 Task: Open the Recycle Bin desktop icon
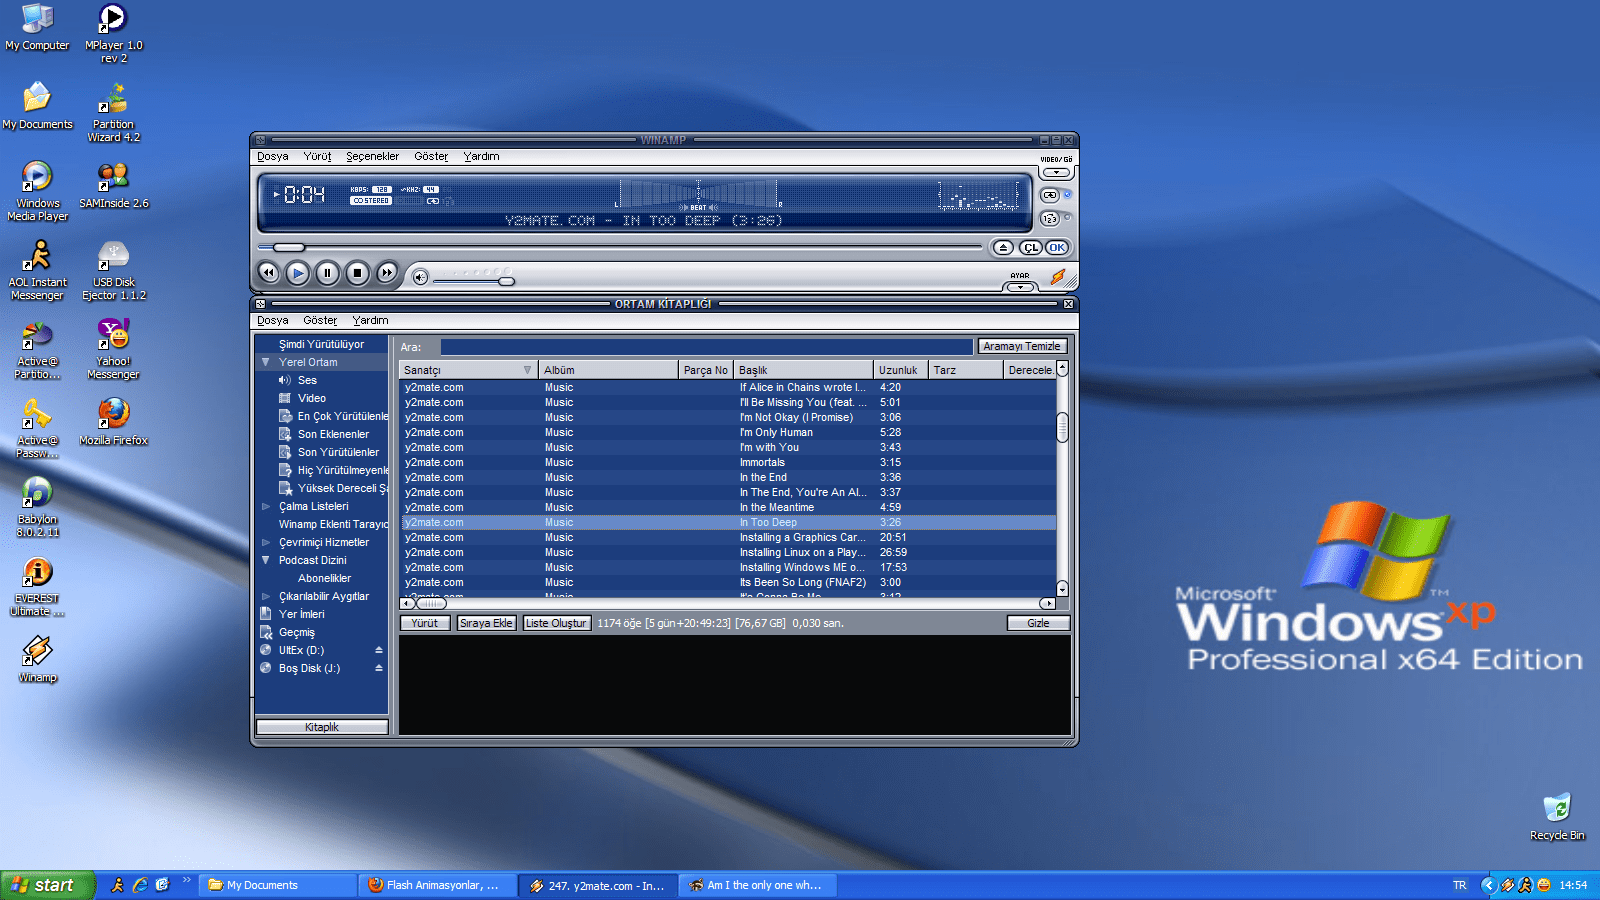point(1557,817)
